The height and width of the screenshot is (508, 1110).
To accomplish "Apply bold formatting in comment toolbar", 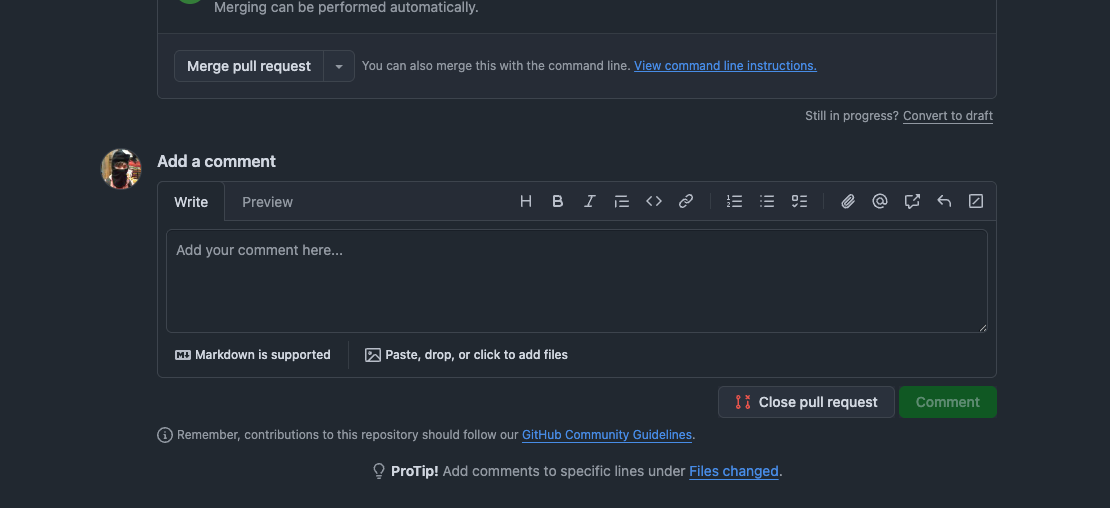I will (558, 201).
